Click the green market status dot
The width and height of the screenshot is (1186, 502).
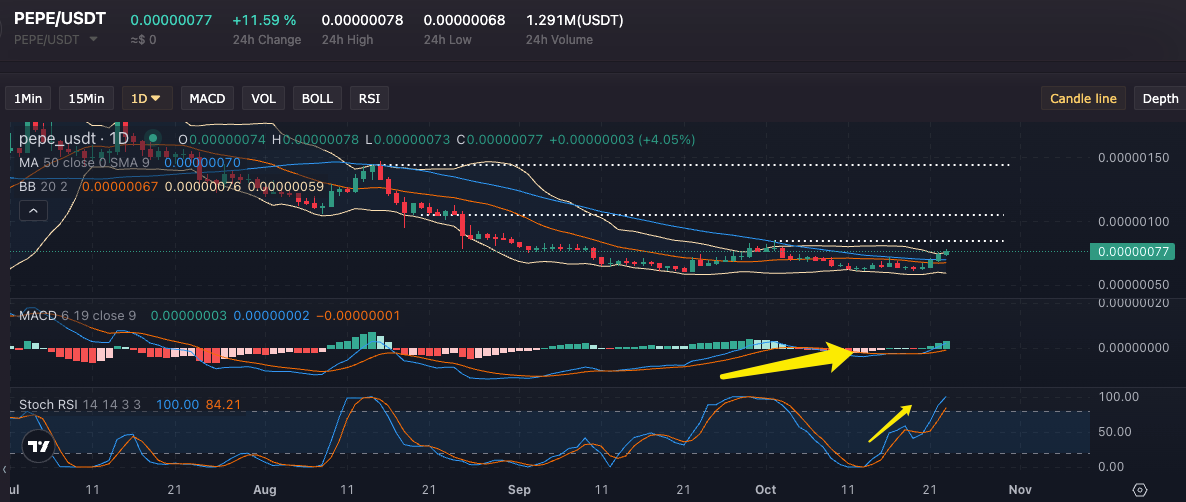152,138
